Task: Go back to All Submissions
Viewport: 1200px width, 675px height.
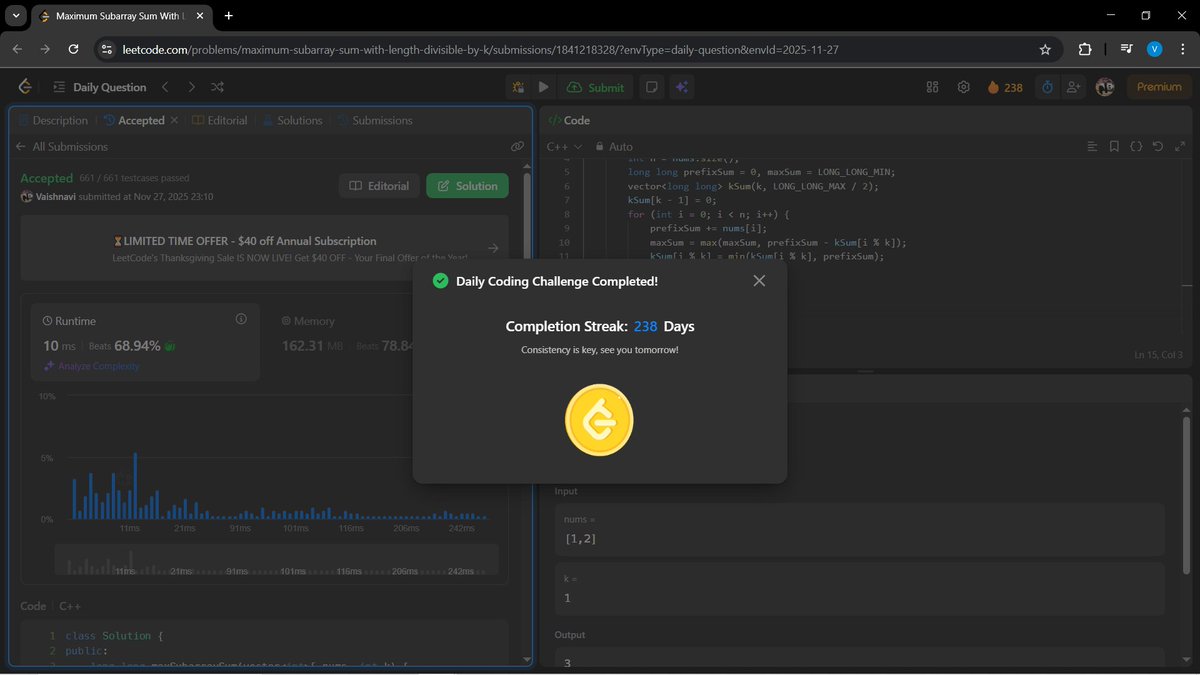Action: [x=62, y=146]
